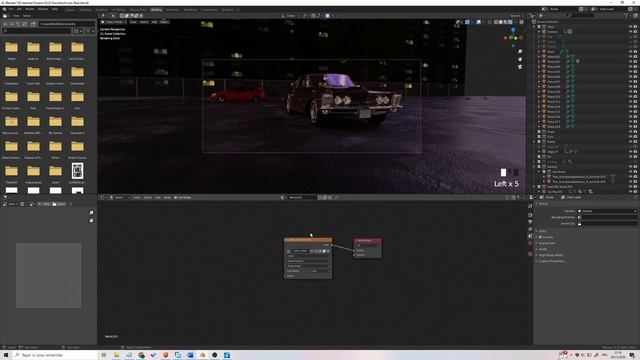640x360 pixels.
Task: Click file browser search field
Action: pos(37,31)
